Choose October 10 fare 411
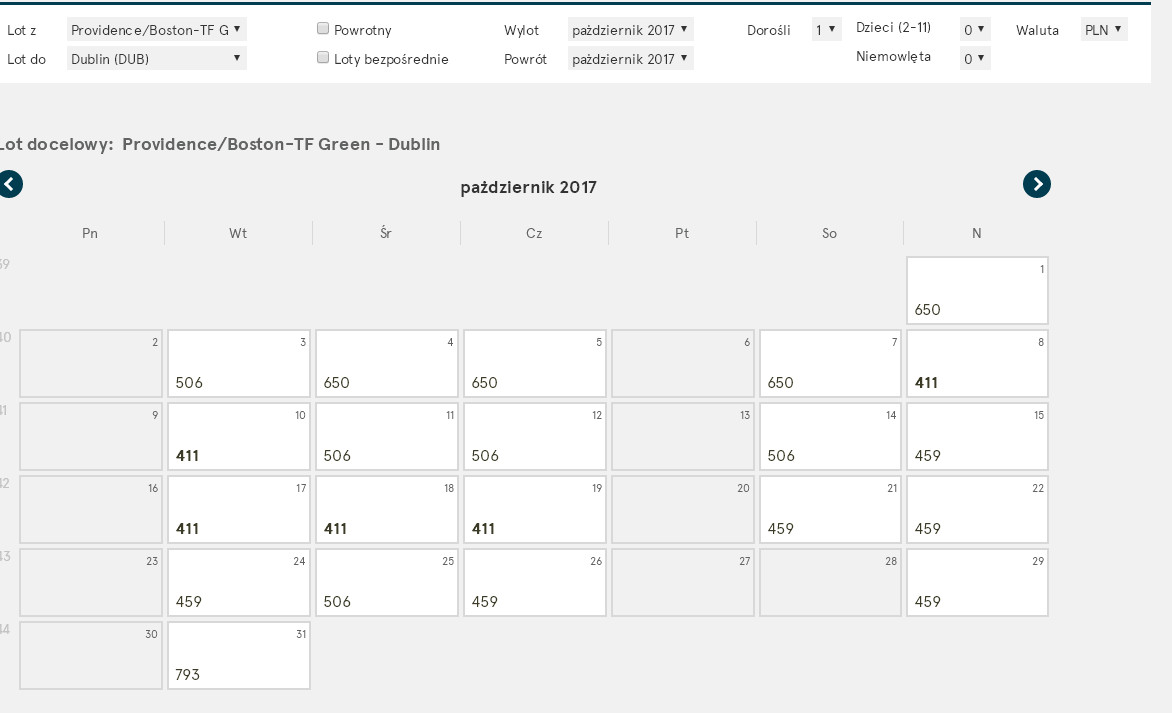Screen dimensions: 1172x713 [238, 436]
